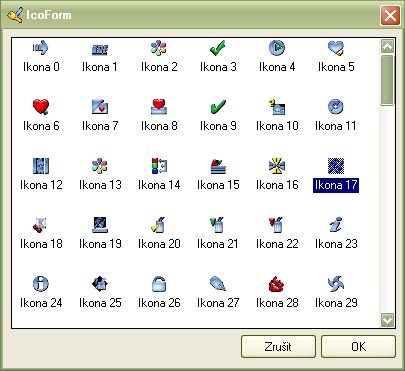
Task: Select the yellow cross icon above Ikona 16
Action: coord(277,166)
